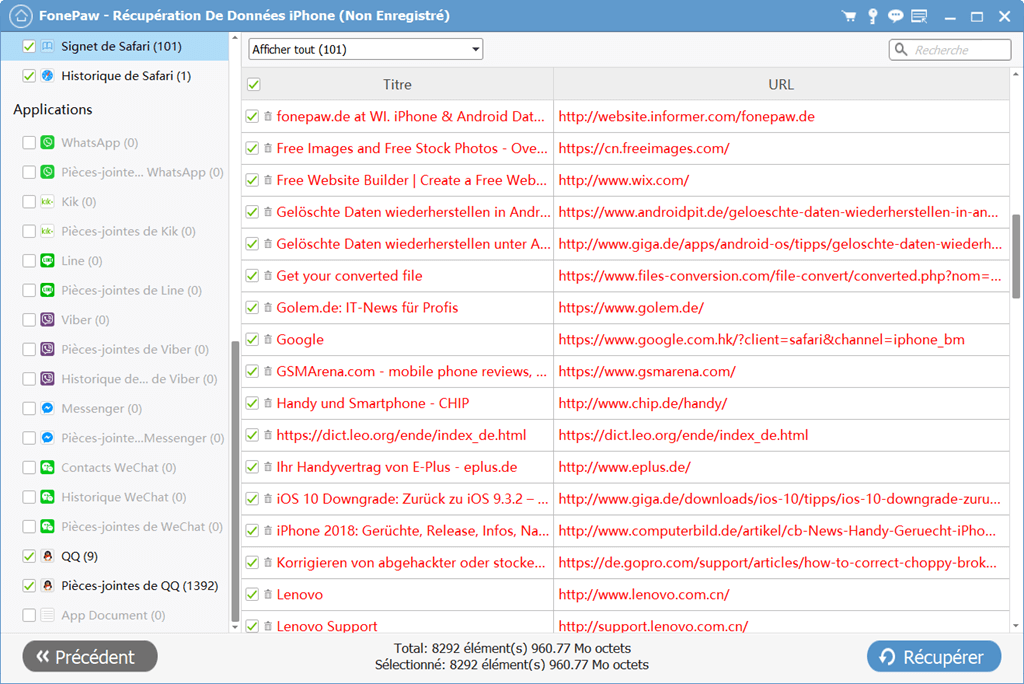Select Messenger (0) category
Screen dimensions: 1024x684
pos(102,408)
